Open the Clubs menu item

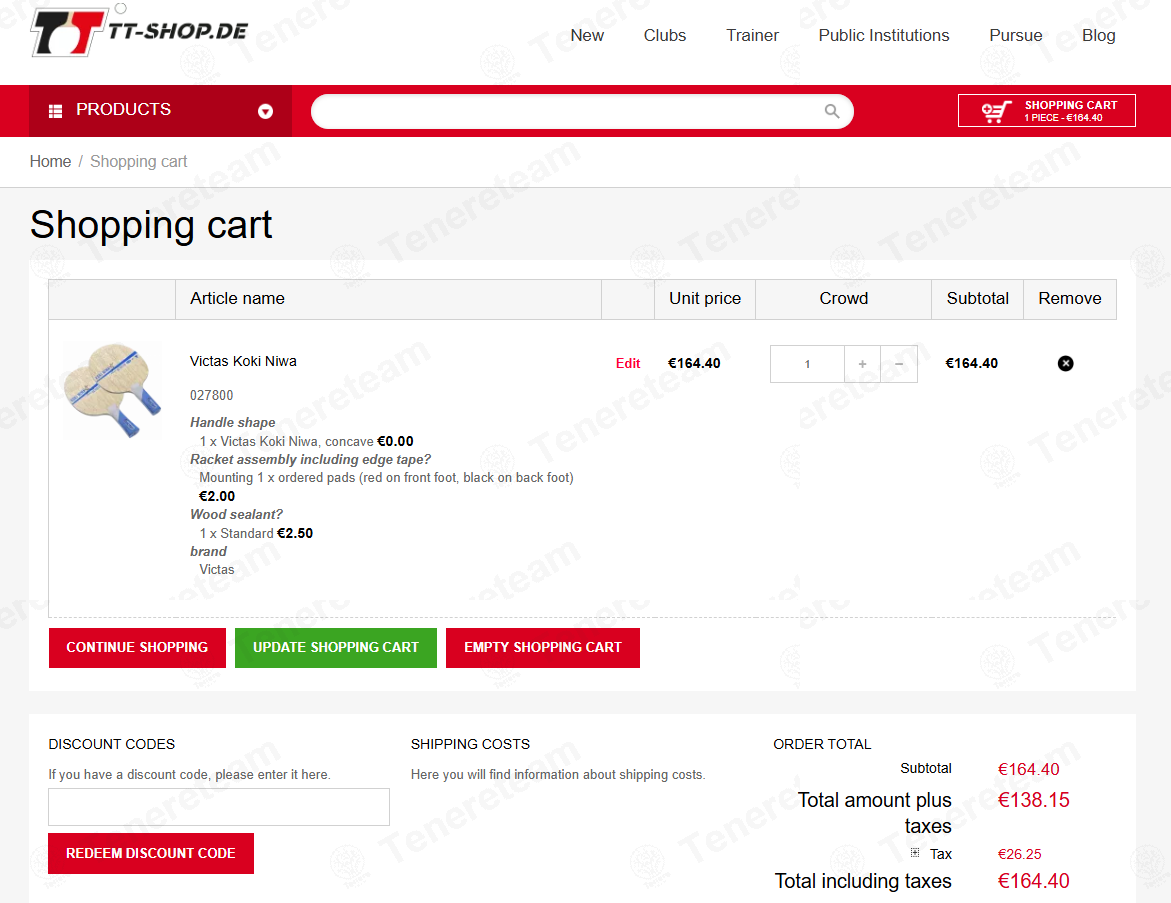point(665,35)
